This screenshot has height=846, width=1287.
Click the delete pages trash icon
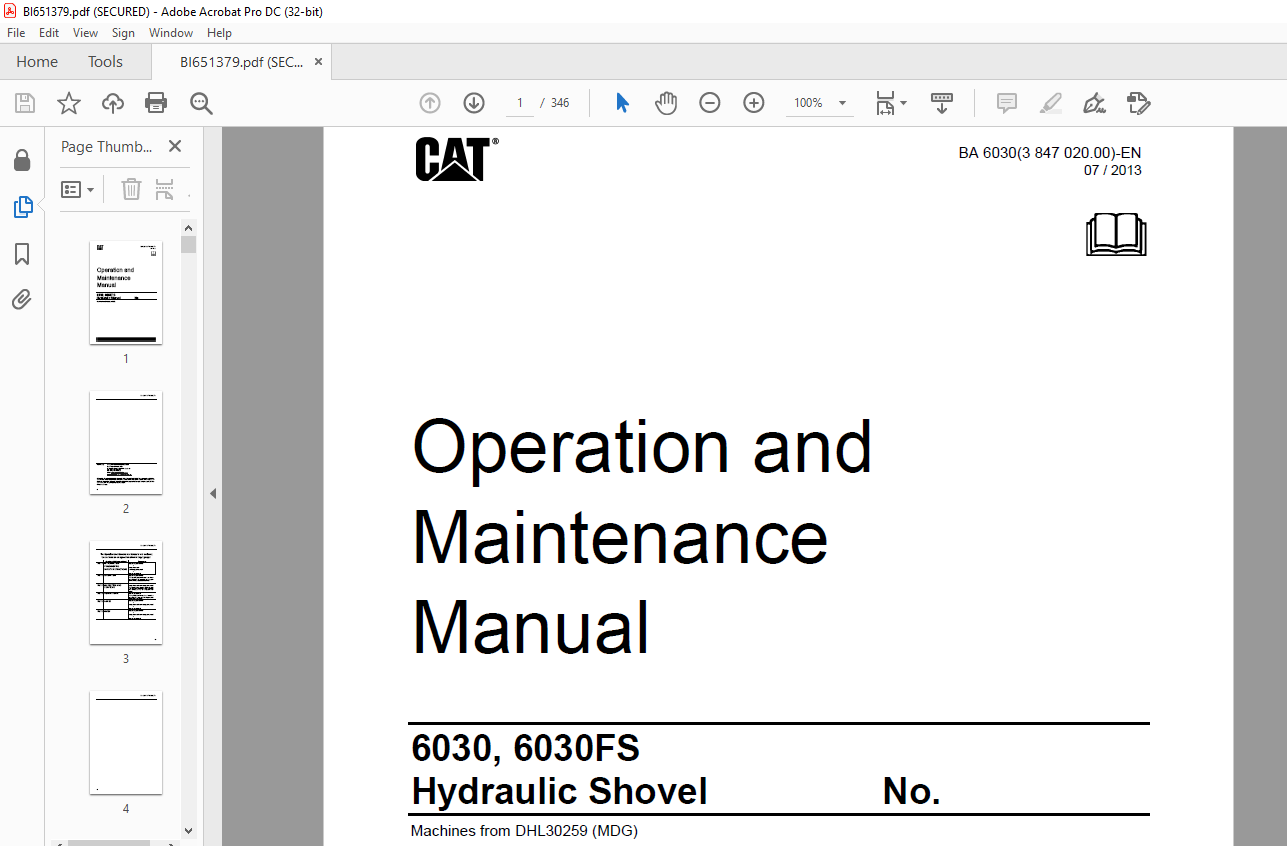(x=131, y=189)
